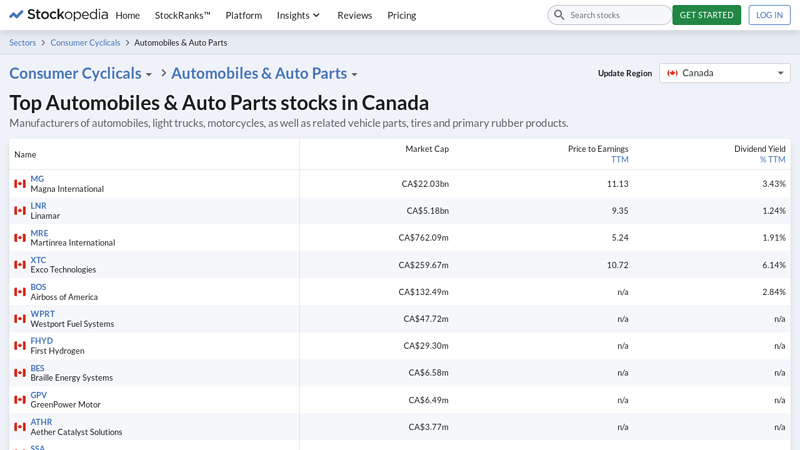This screenshot has height=450, width=800.
Task: Click the Canada flag in Update Region selector
Action: tap(672, 73)
